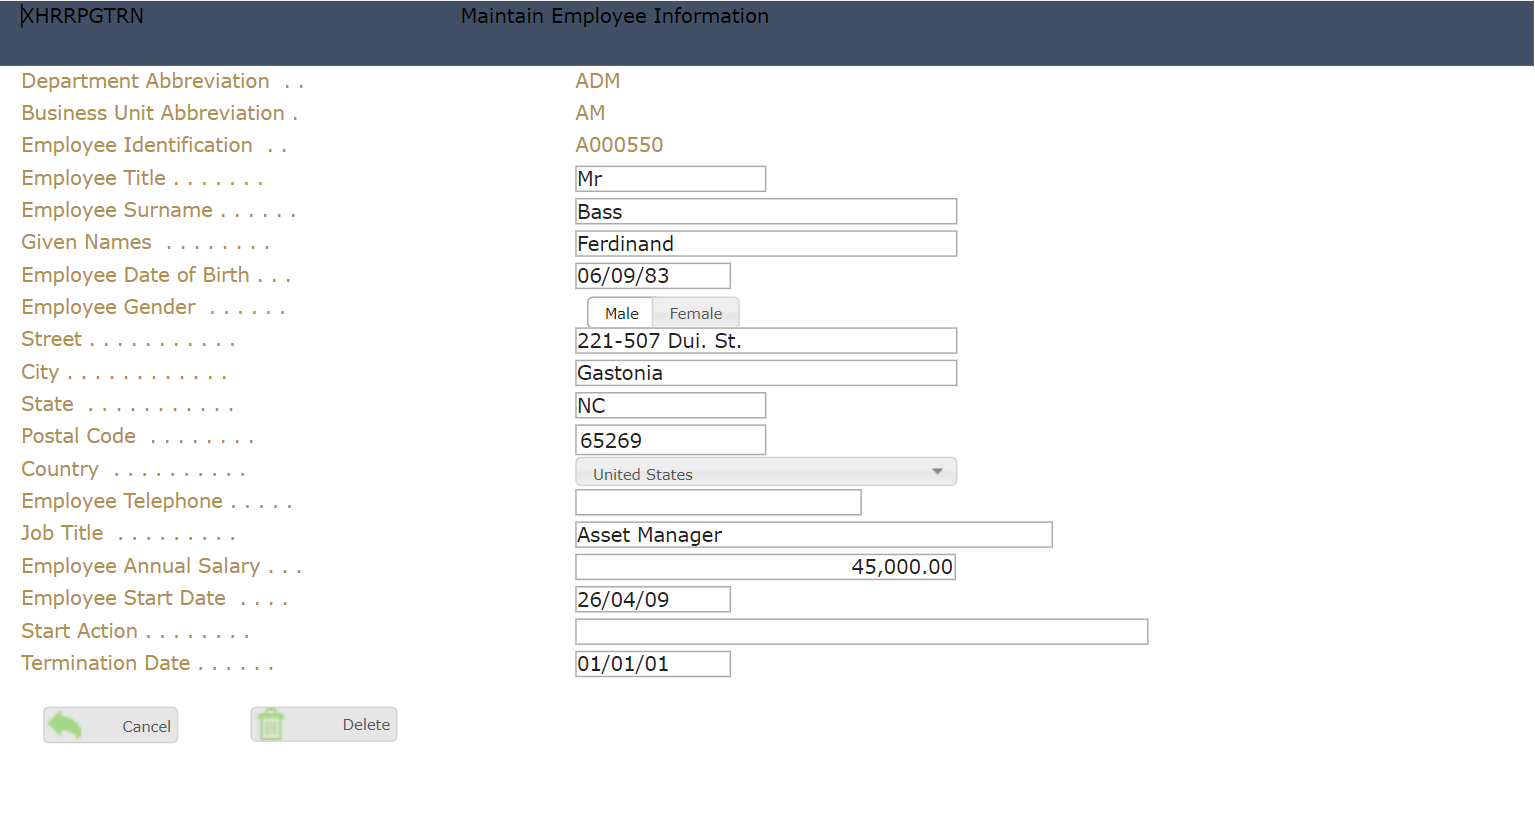Click the green Cancel arrow icon

[x=66, y=725]
